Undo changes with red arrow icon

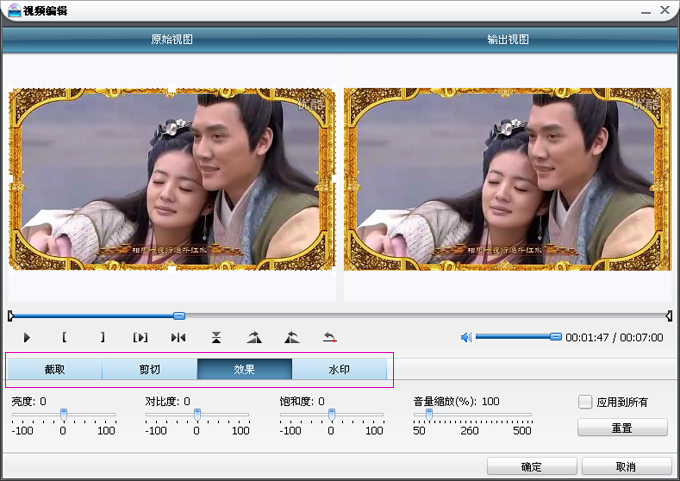coord(330,337)
